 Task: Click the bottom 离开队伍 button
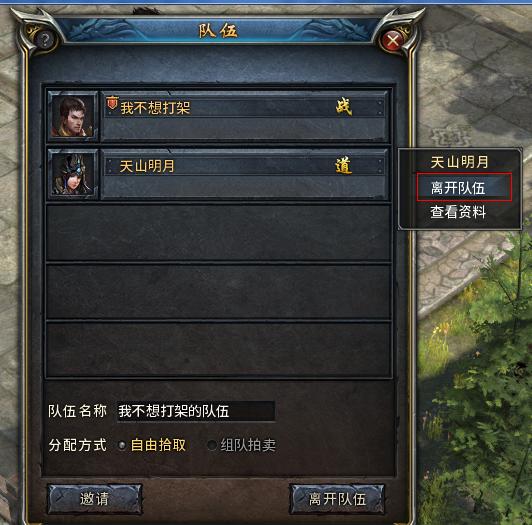(337, 499)
